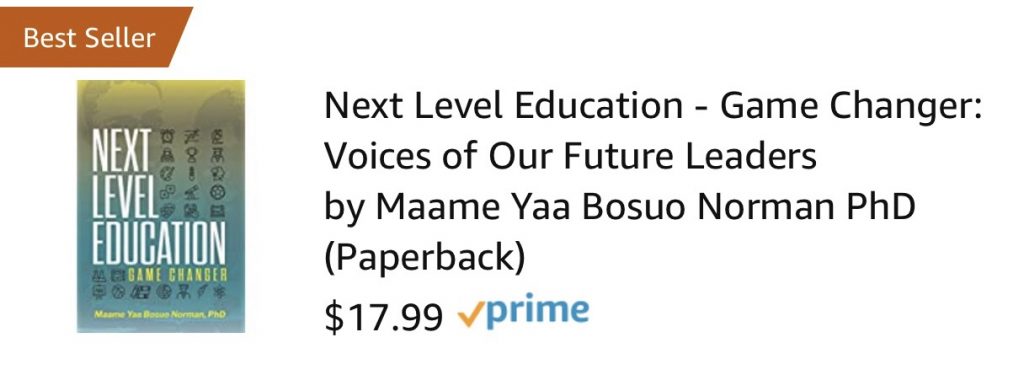1024x391 pixels.
Task: Click the word EDUCATION on the cover
Action: tap(159, 242)
